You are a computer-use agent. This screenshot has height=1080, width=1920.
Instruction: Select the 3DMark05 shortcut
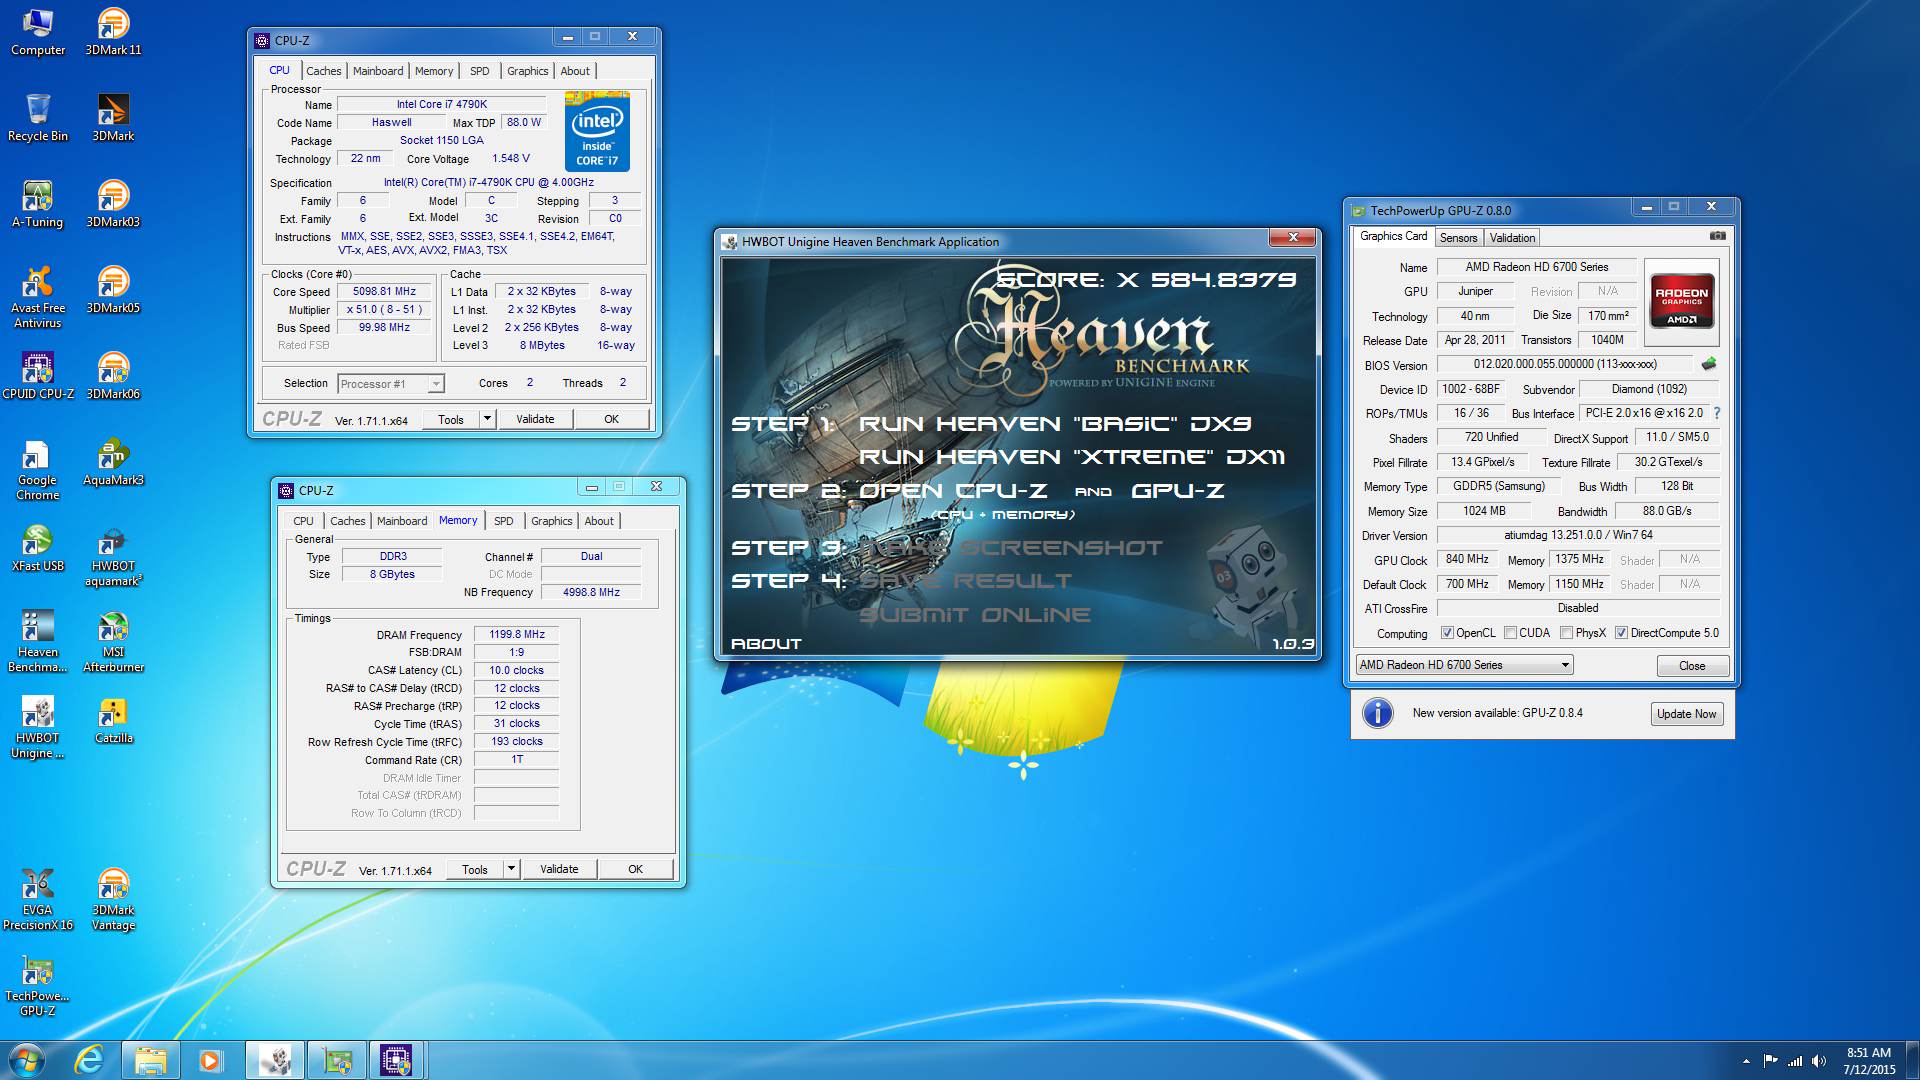(113, 290)
